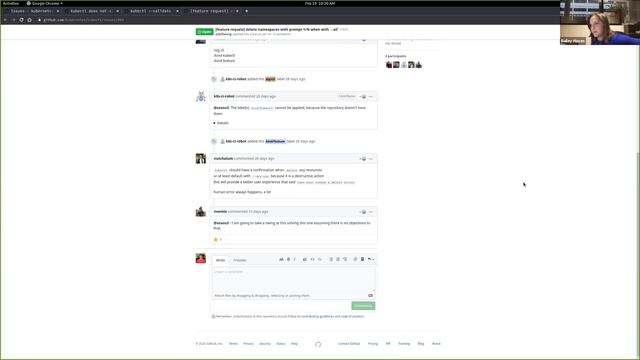Viewport: 640px width, 360px height.
Task: Open the Help footer link
Action: (294, 344)
